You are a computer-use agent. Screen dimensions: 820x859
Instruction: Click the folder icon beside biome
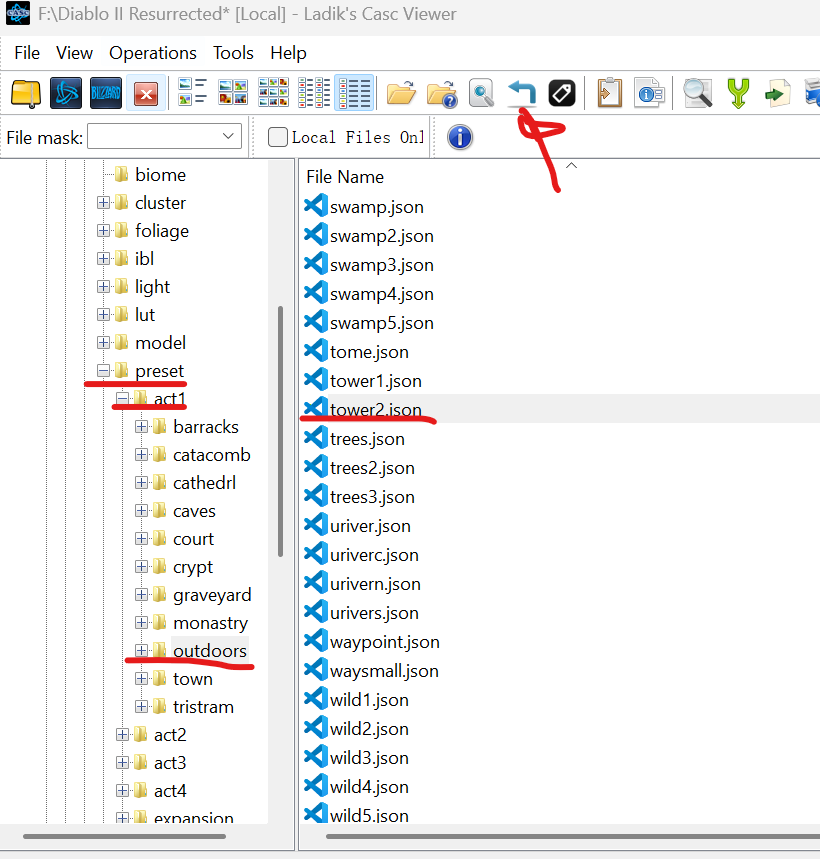point(122,174)
